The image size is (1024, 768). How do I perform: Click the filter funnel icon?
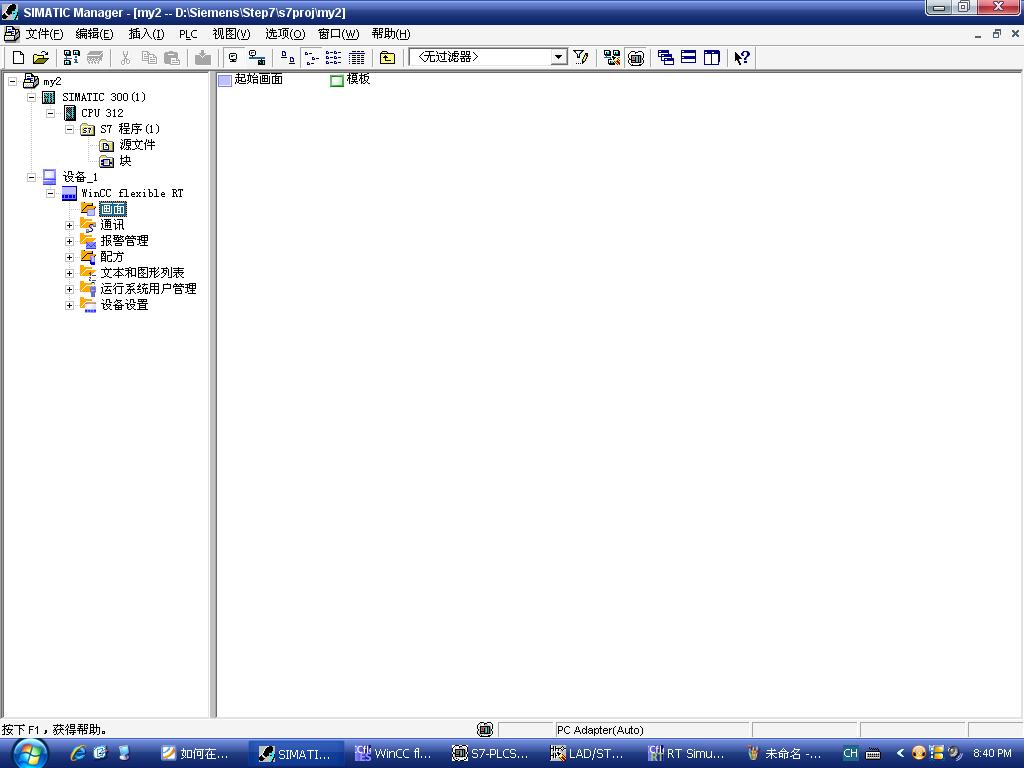click(x=581, y=58)
